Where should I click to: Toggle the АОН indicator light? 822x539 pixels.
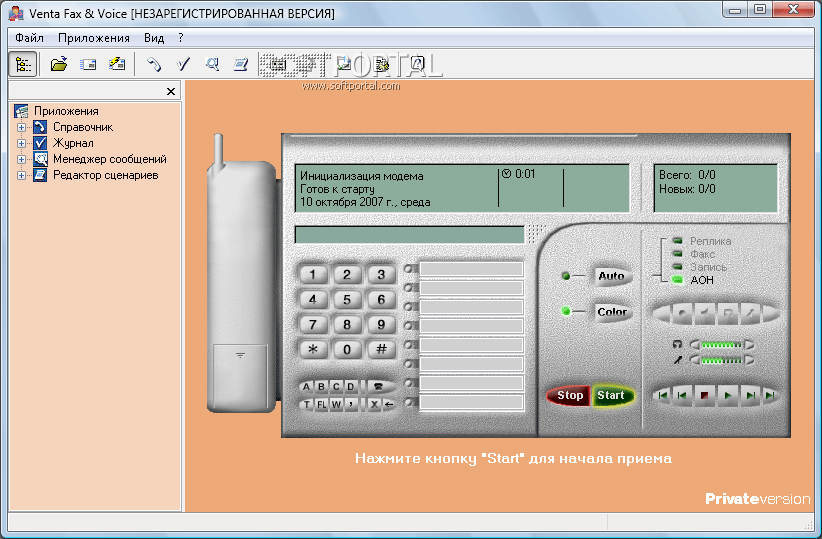pos(677,280)
